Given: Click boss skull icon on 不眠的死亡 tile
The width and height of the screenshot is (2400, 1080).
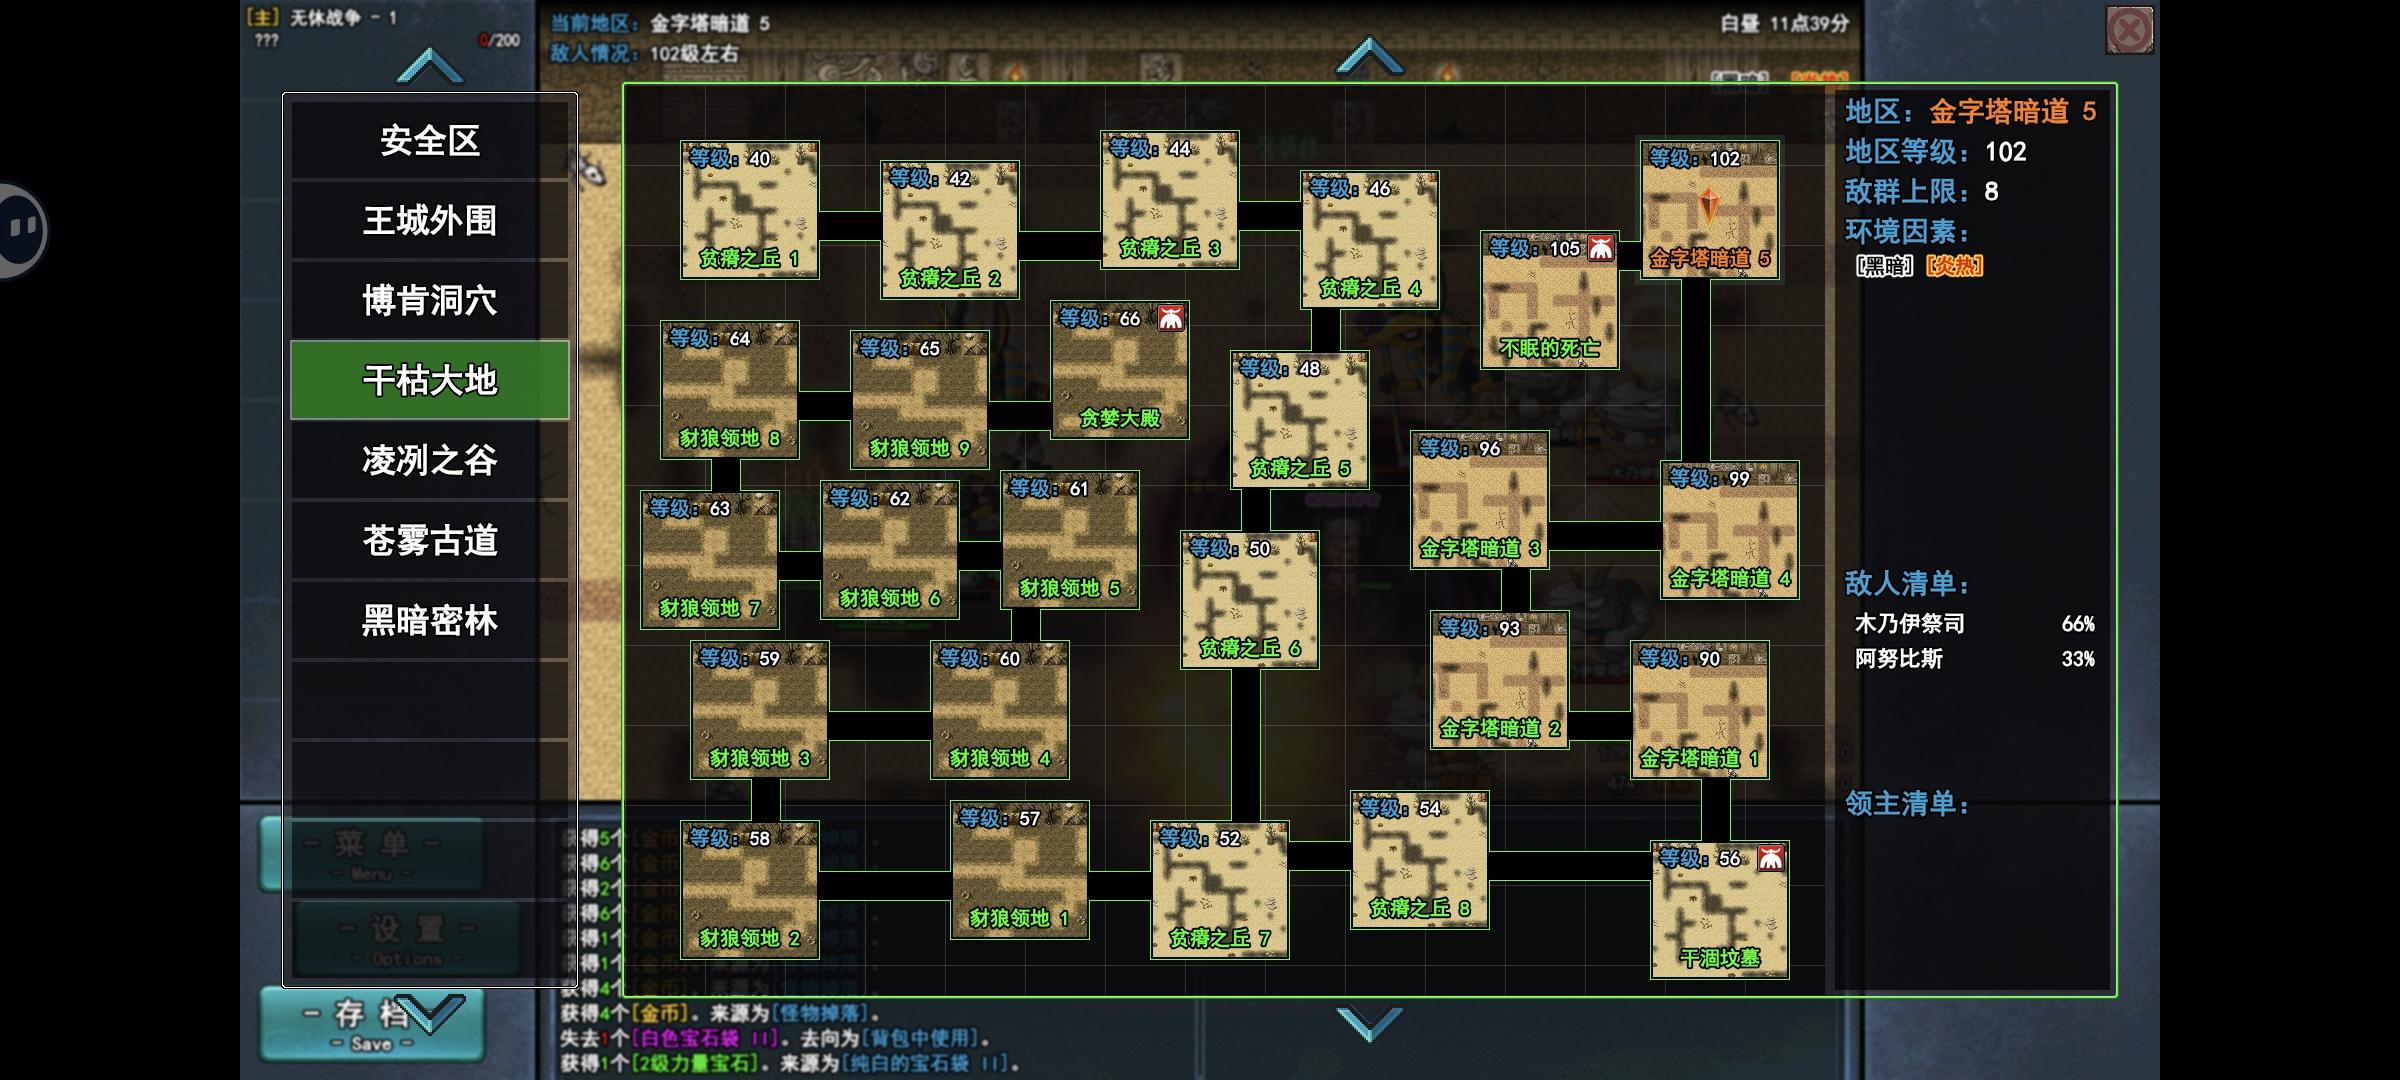Looking at the screenshot, I should click(x=1601, y=248).
